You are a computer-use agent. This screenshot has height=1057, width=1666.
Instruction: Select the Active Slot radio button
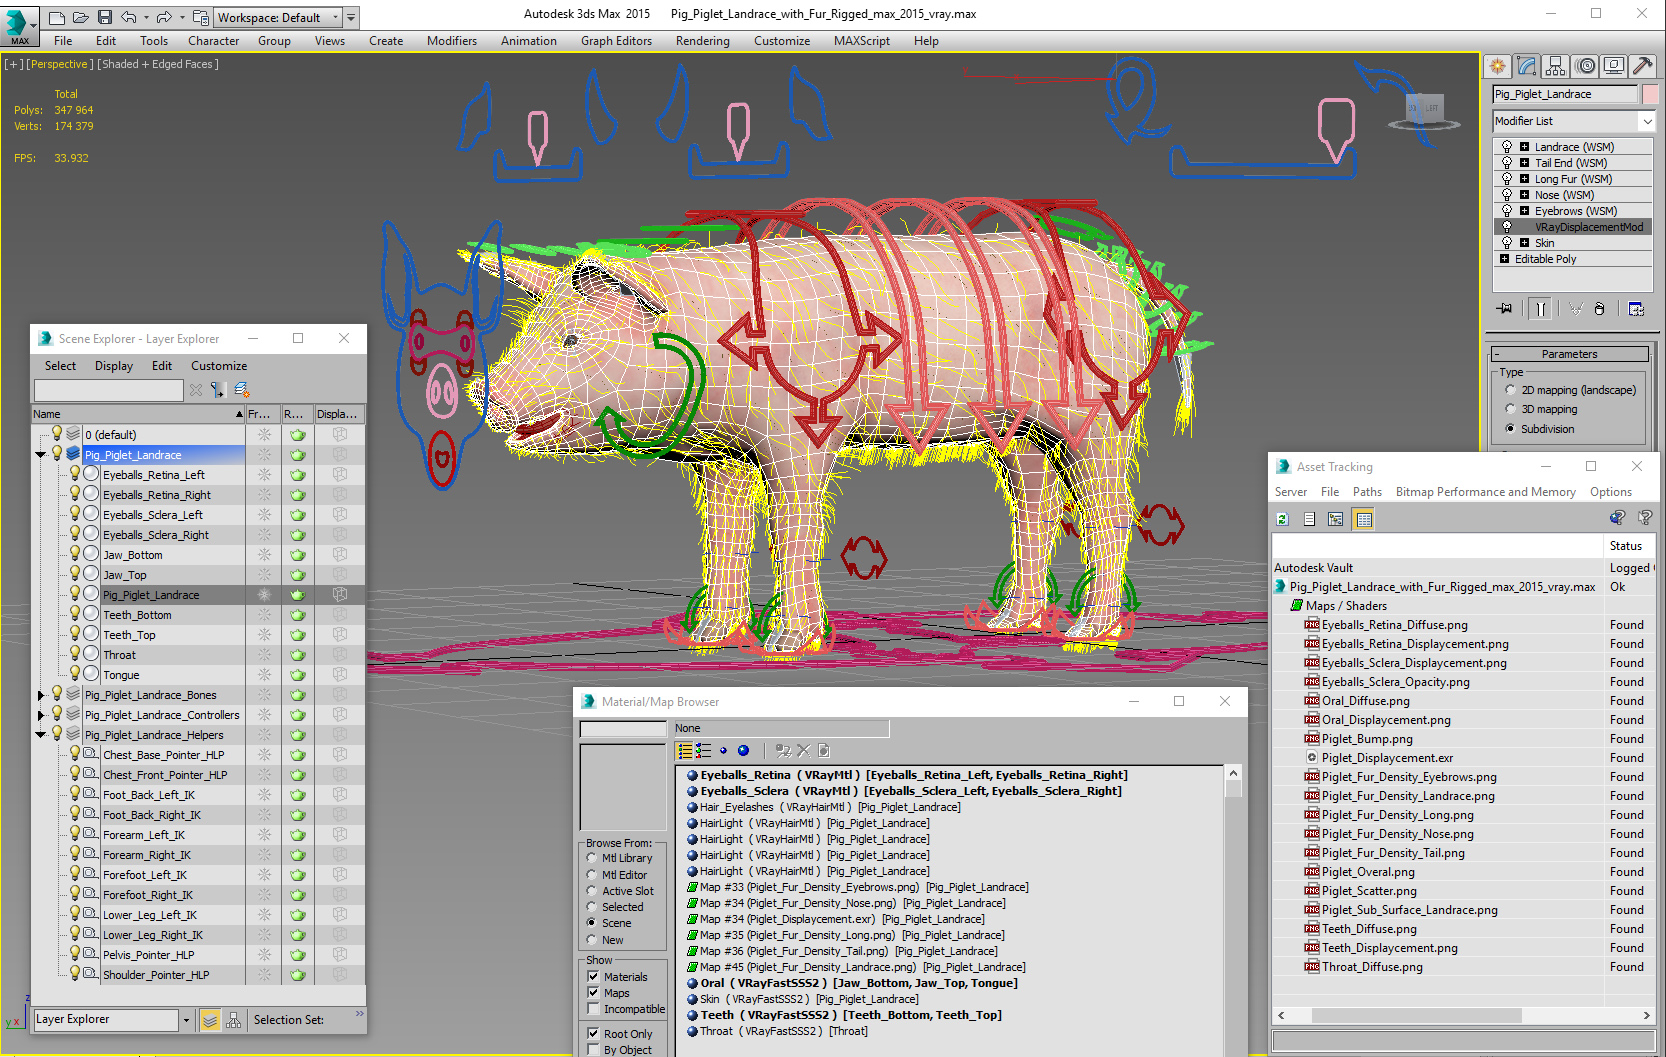coord(592,891)
